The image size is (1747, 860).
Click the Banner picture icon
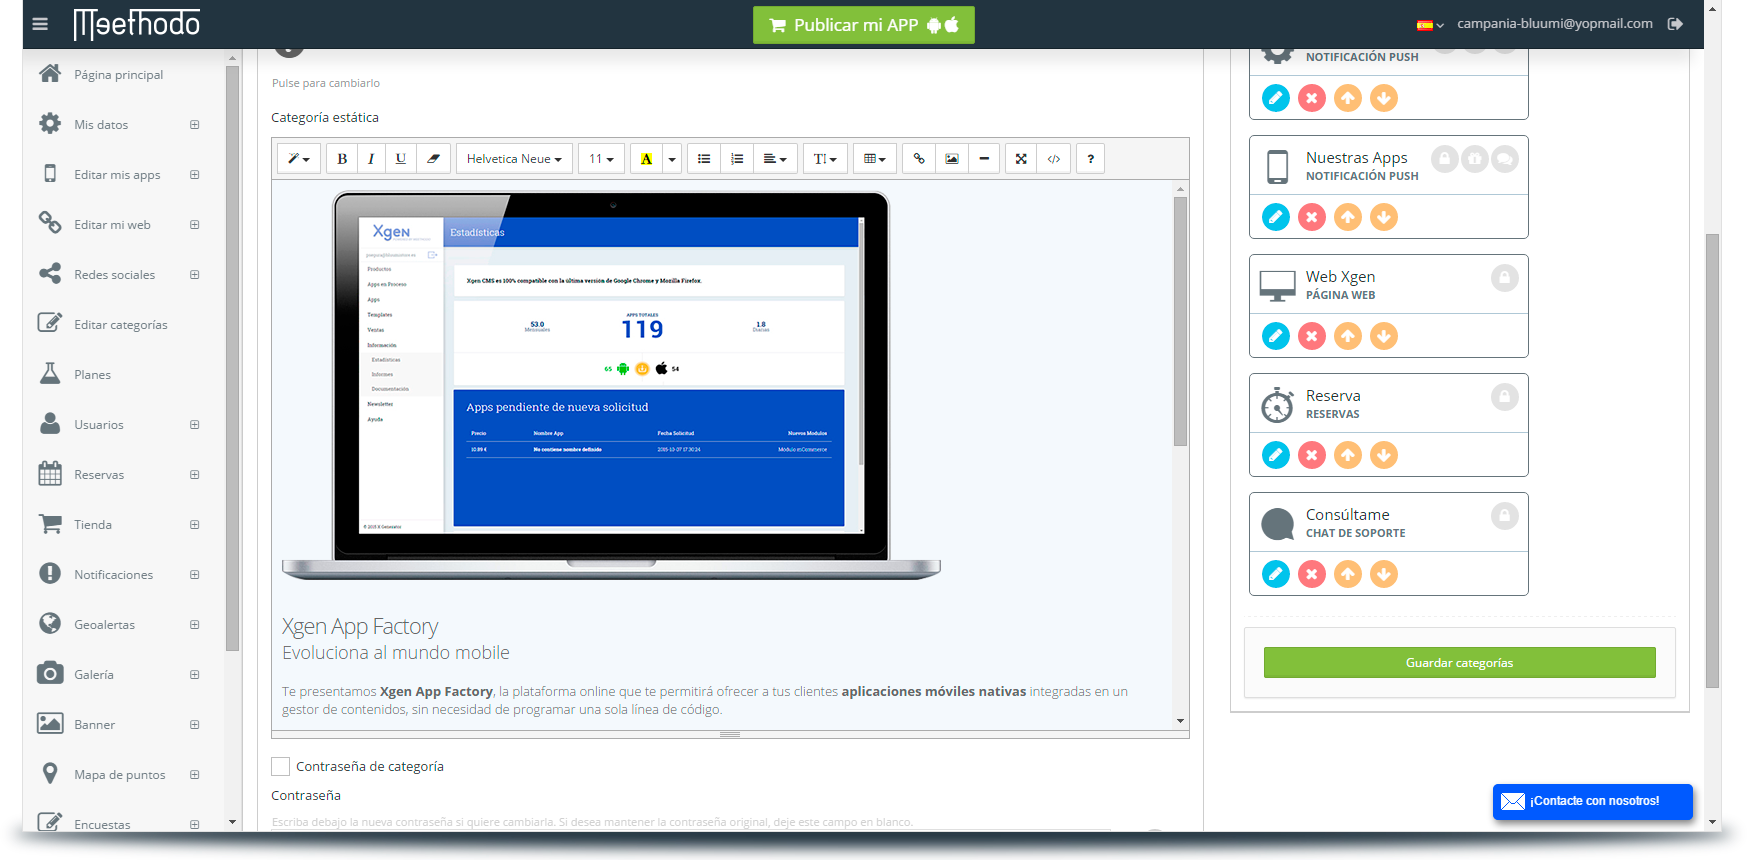[50, 723]
